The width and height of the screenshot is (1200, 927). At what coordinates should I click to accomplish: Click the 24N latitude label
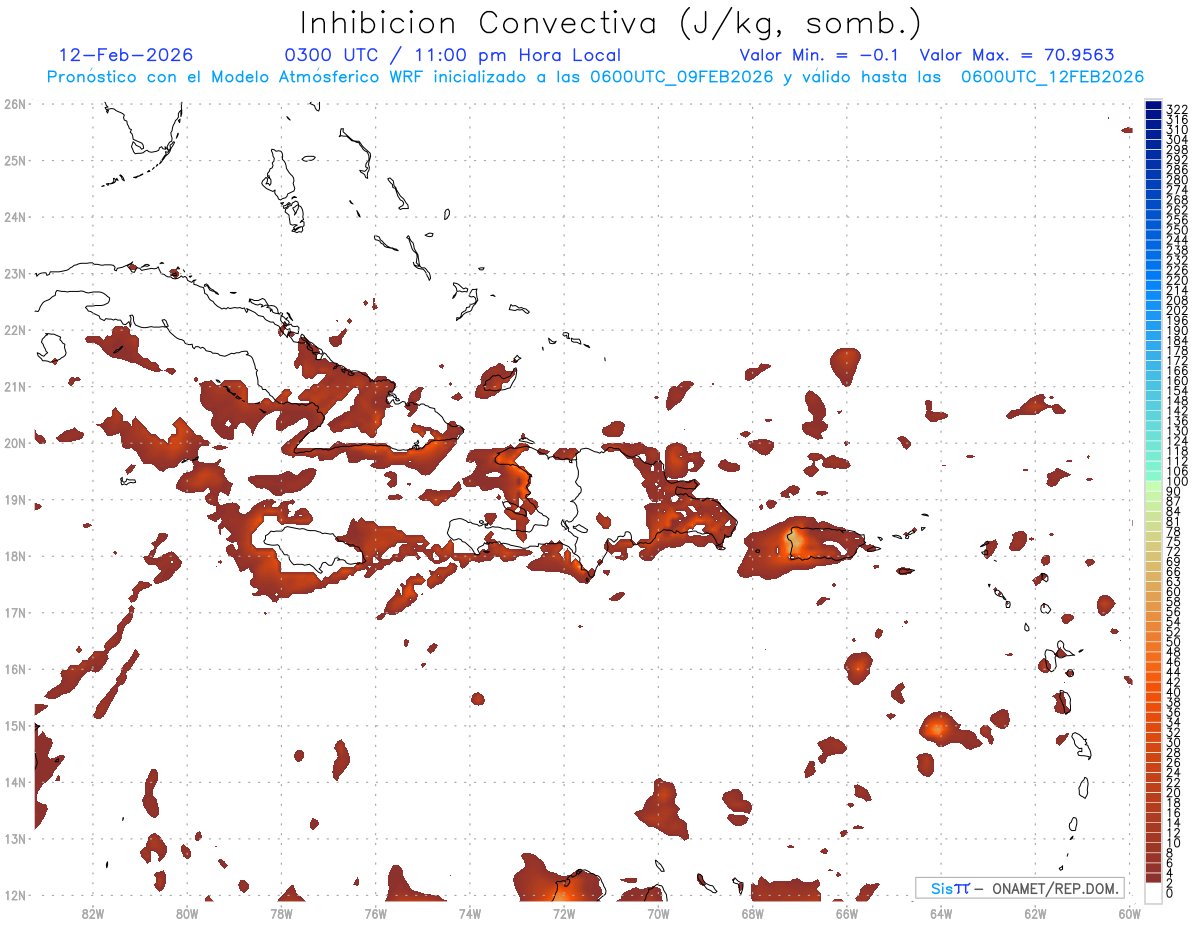pyautogui.click(x=15, y=217)
